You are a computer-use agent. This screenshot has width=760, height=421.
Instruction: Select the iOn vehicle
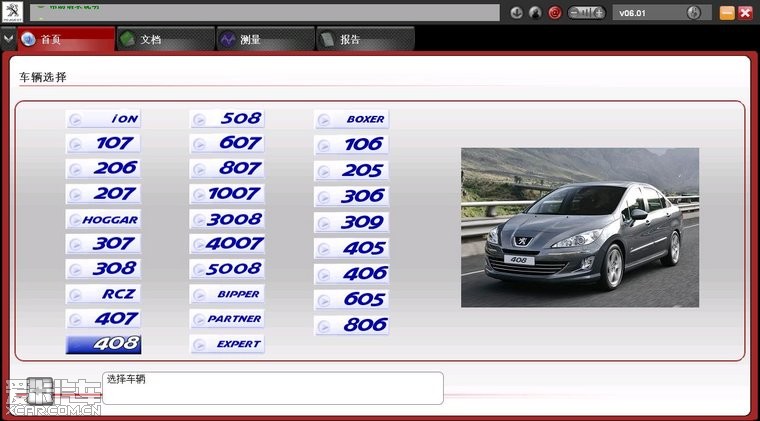[103, 119]
